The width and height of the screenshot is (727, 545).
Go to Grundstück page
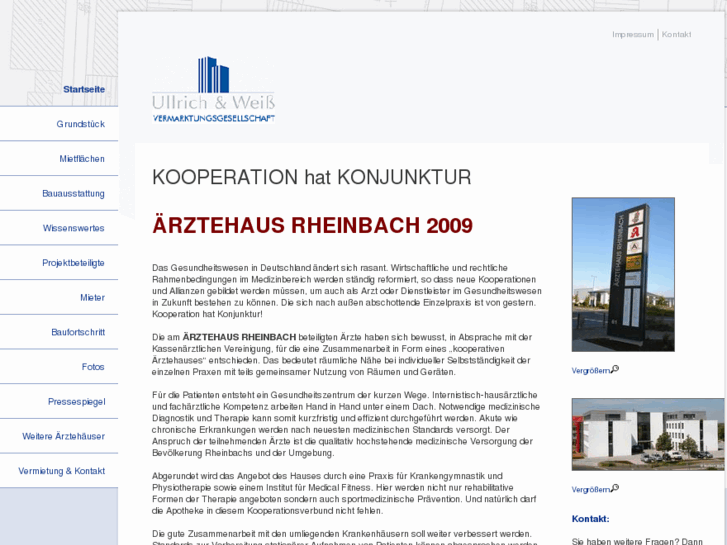pyautogui.click(x=81, y=124)
